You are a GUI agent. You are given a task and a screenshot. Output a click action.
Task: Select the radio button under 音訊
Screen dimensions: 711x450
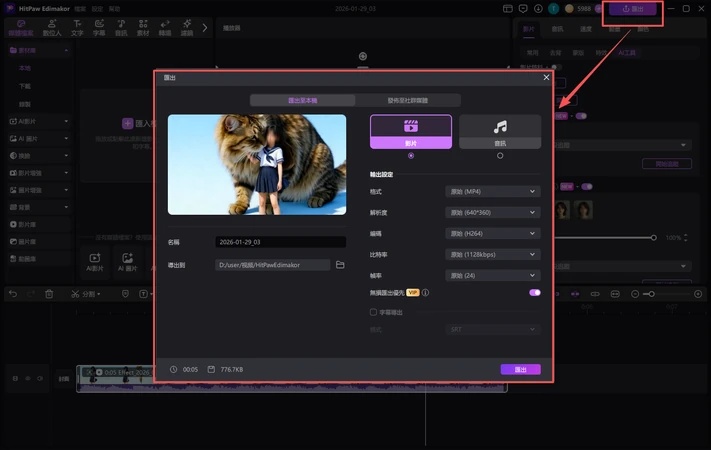[x=500, y=155]
